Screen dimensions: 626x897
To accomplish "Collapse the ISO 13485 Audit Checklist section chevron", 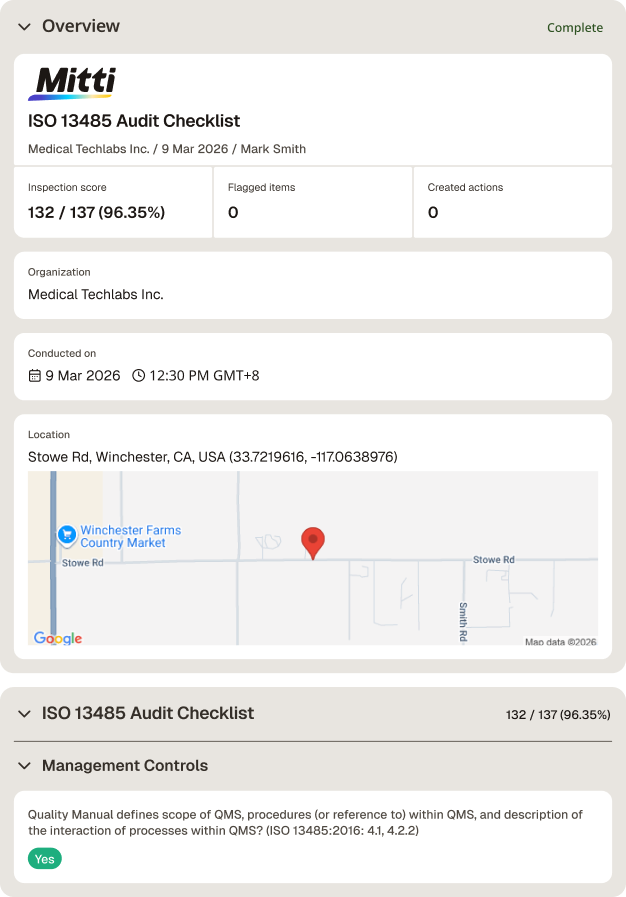I will pyautogui.click(x=24, y=714).
